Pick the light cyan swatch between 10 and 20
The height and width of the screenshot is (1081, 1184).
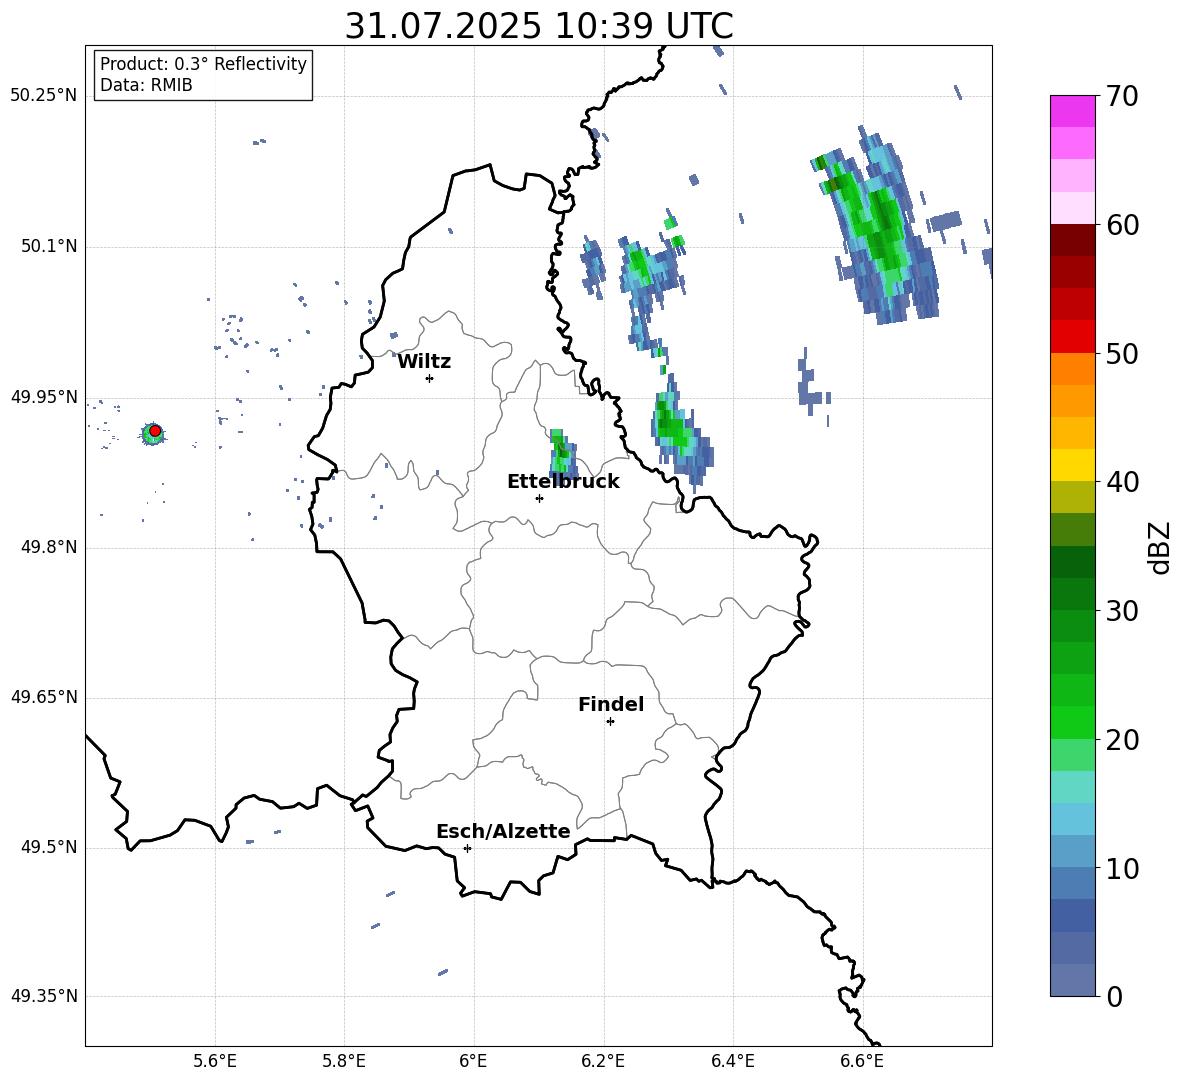click(1073, 787)
